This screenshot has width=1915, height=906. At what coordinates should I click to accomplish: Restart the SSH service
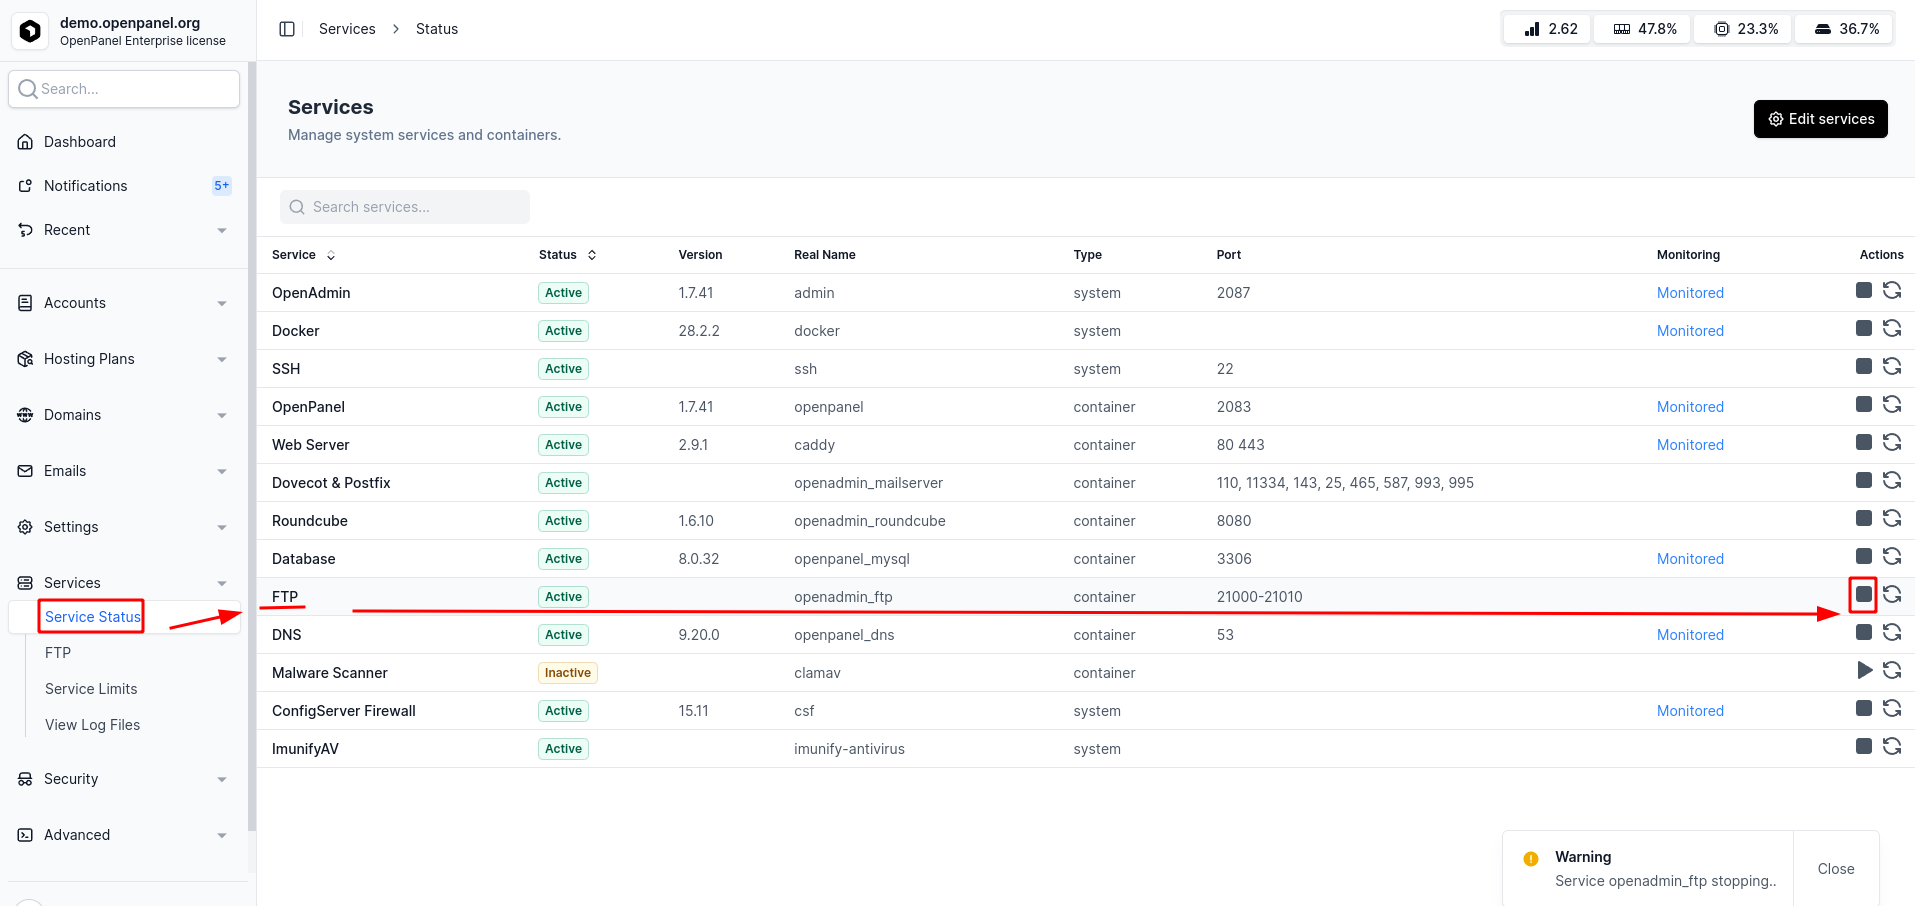1892,366
